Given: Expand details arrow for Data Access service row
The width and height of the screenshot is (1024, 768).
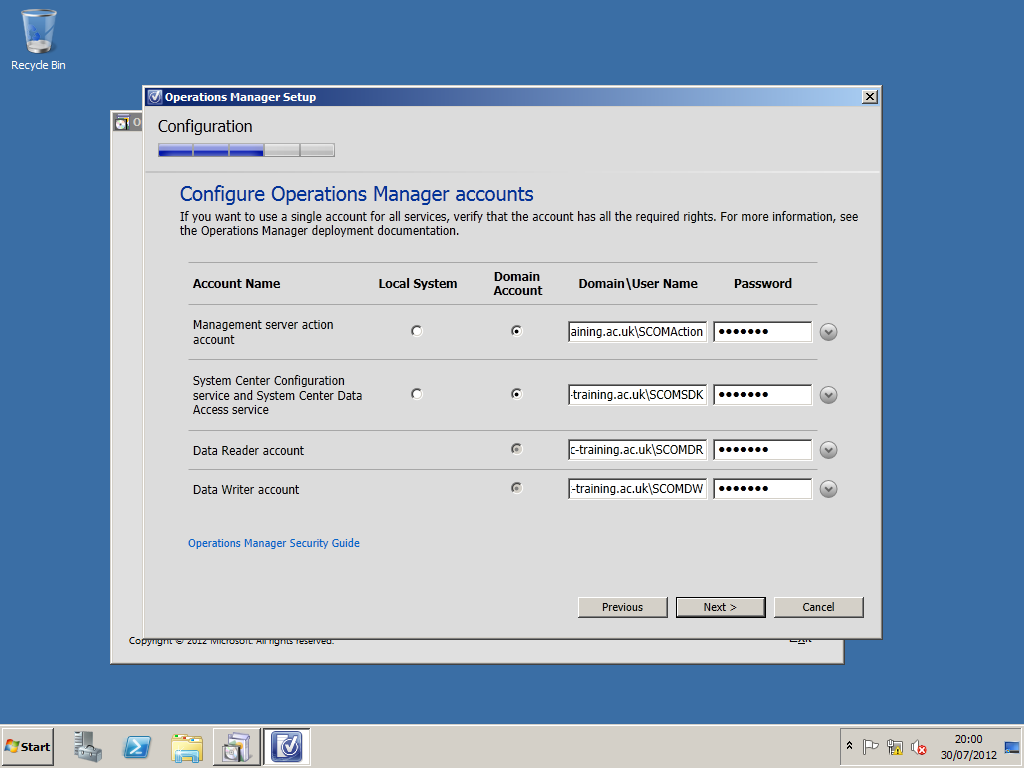Looking at the screenshot, I should pos(829,395).
